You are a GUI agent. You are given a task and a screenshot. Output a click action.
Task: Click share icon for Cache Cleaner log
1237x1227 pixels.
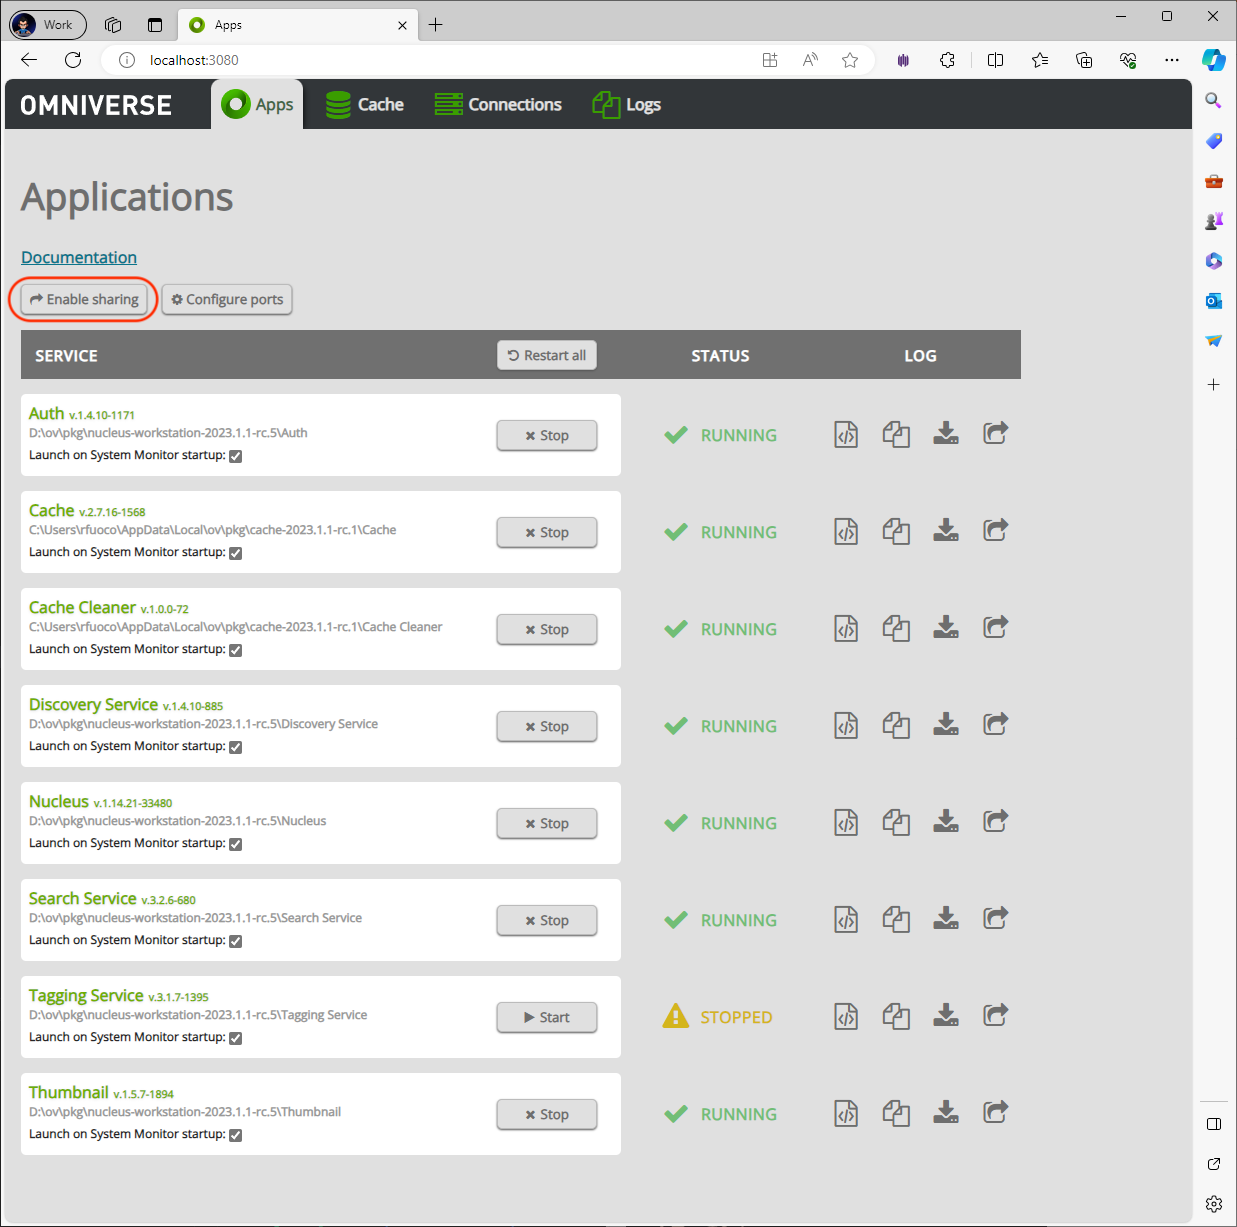tap(995, 628)
